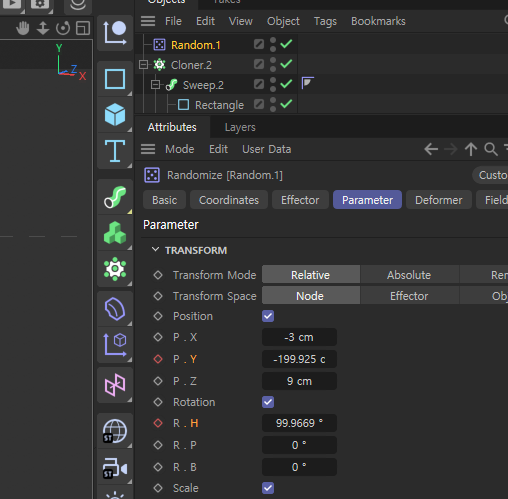Open the Custom dropdown in Attributes
The image size is (508, 499).
[490, 175]
